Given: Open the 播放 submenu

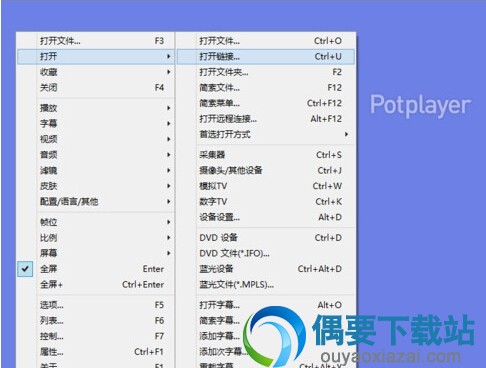Looking at the screenshot, I should 95,108.
